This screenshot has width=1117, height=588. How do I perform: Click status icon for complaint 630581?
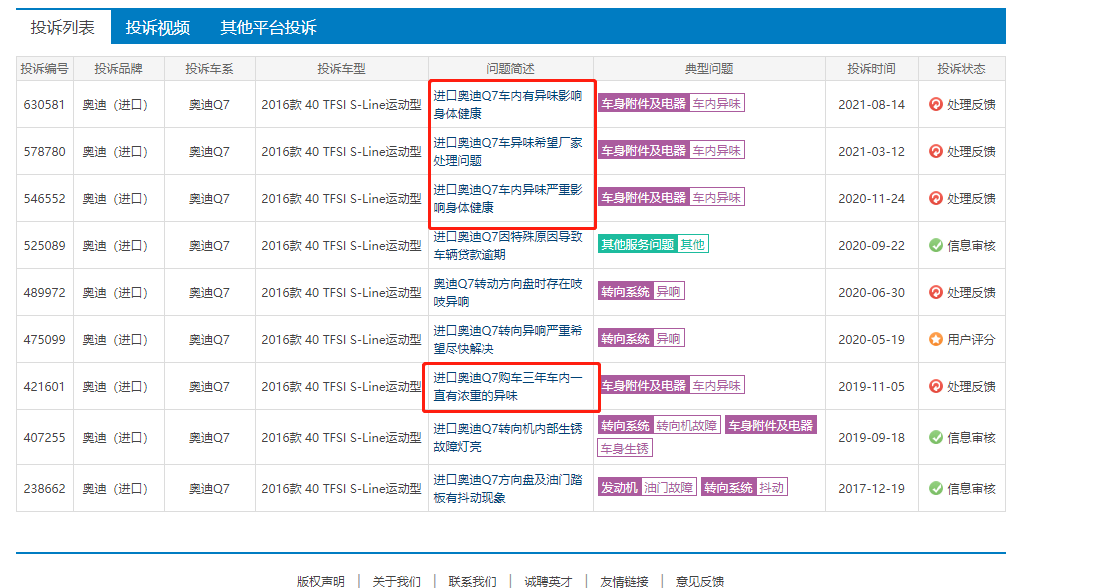pos(935,104)
